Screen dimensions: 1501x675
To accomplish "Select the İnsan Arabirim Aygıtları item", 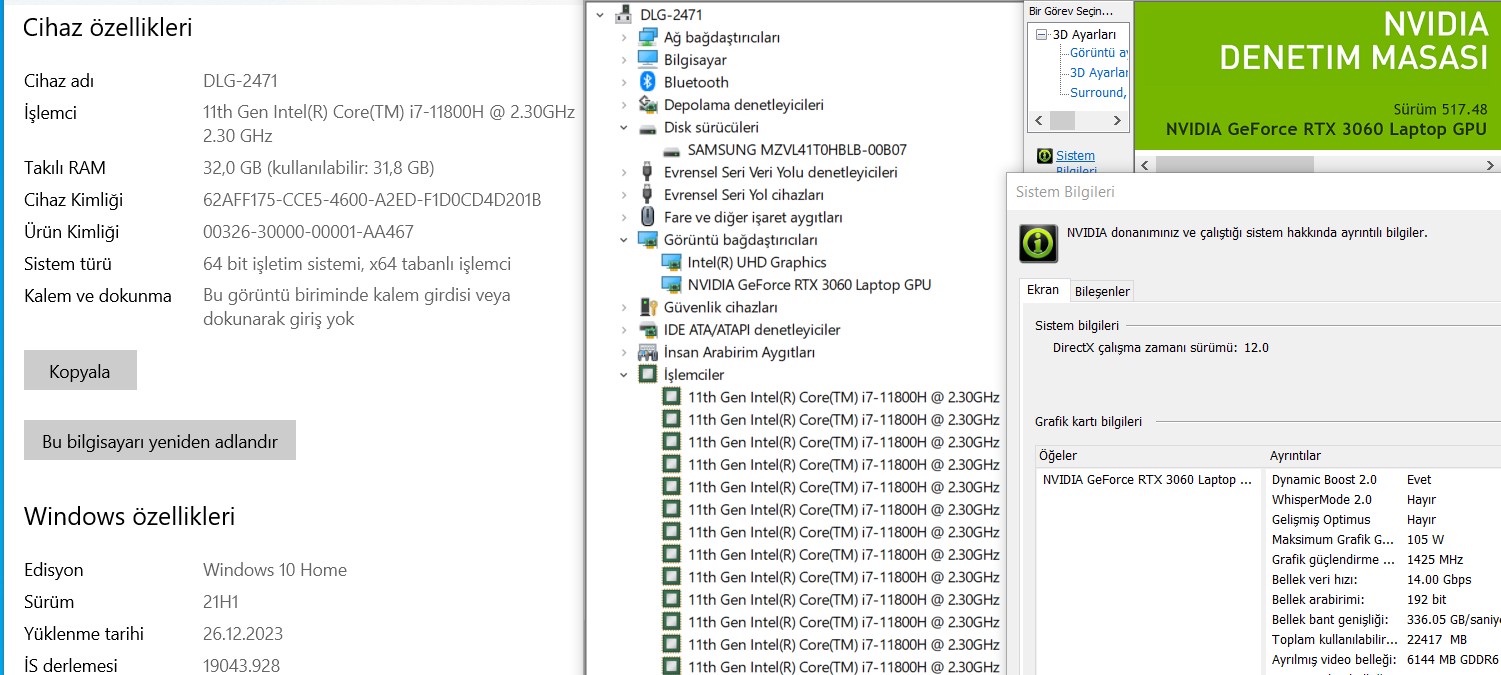I will point(739,352).
